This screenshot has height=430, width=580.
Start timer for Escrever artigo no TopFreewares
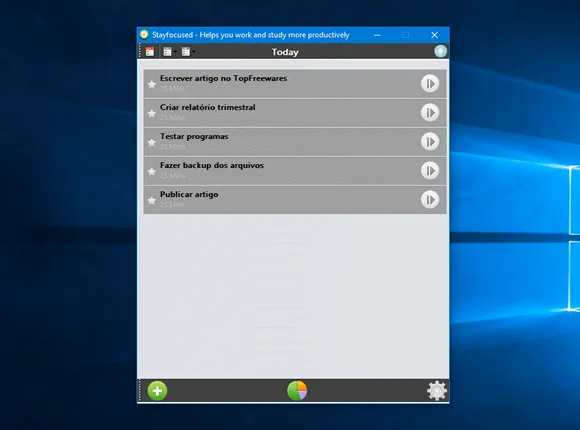430,84
